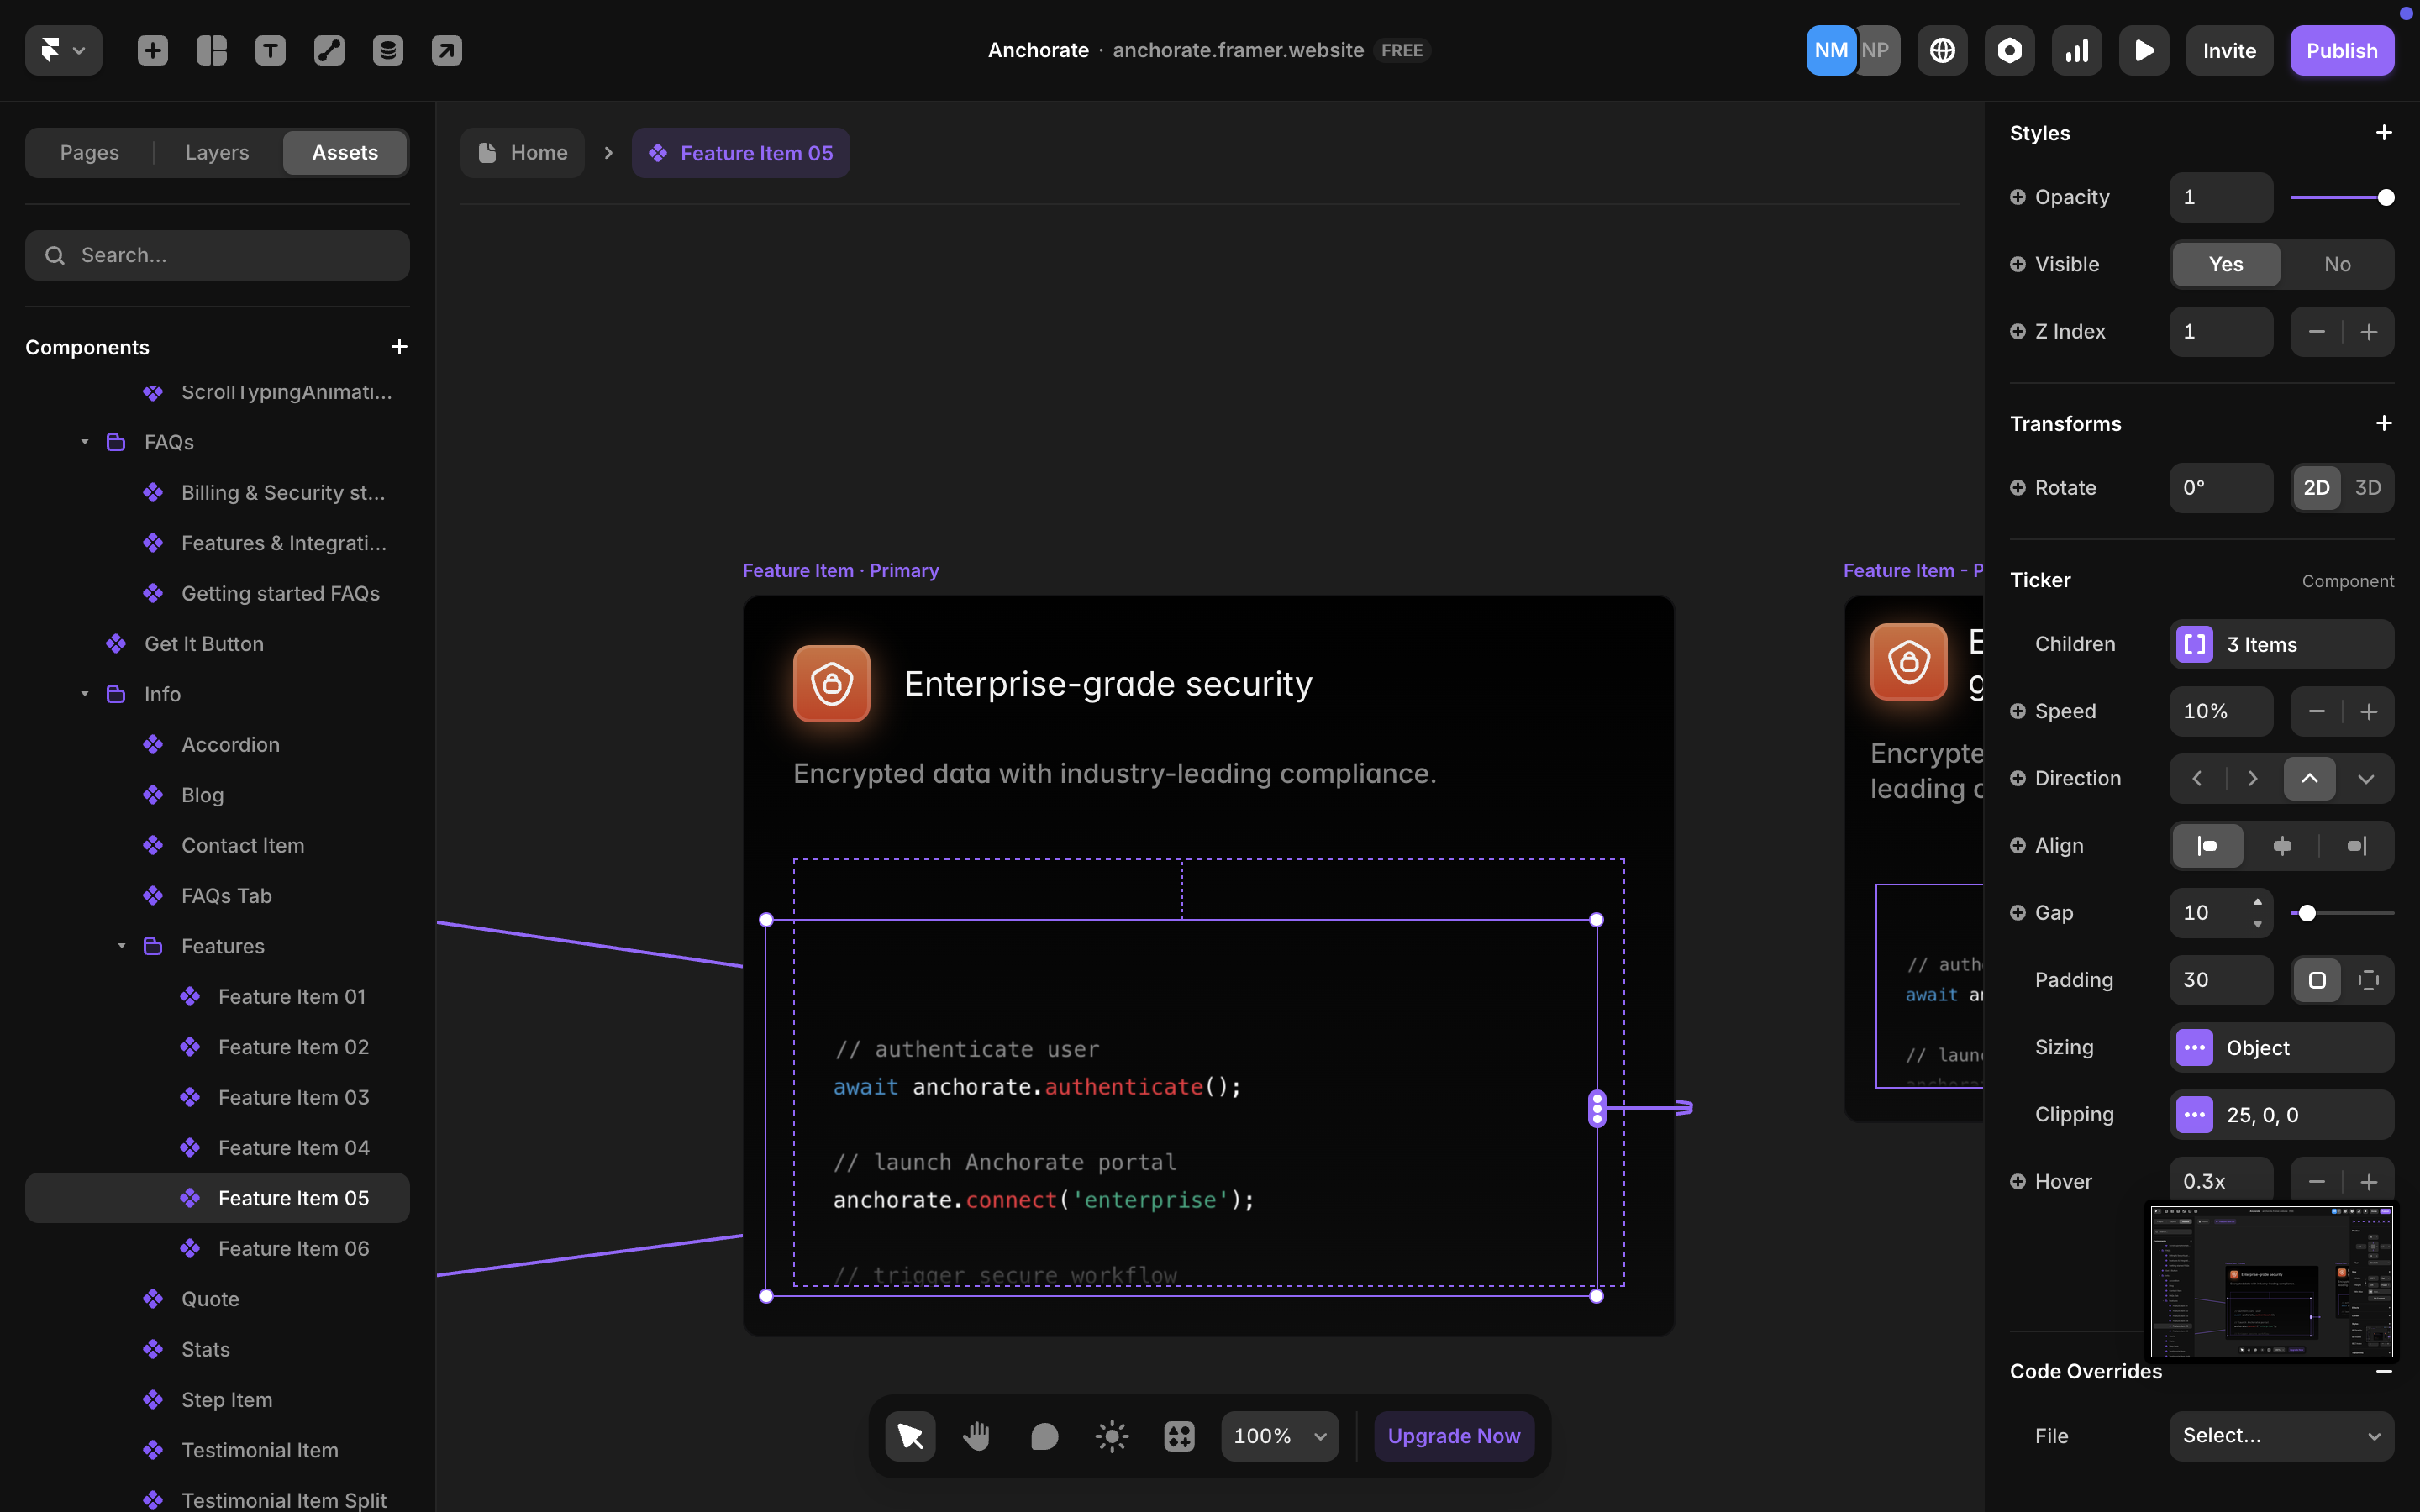Click the Upgrade Now button
The height and width of the screenshot is (1512, 2420).
tap(1453, 1436)
